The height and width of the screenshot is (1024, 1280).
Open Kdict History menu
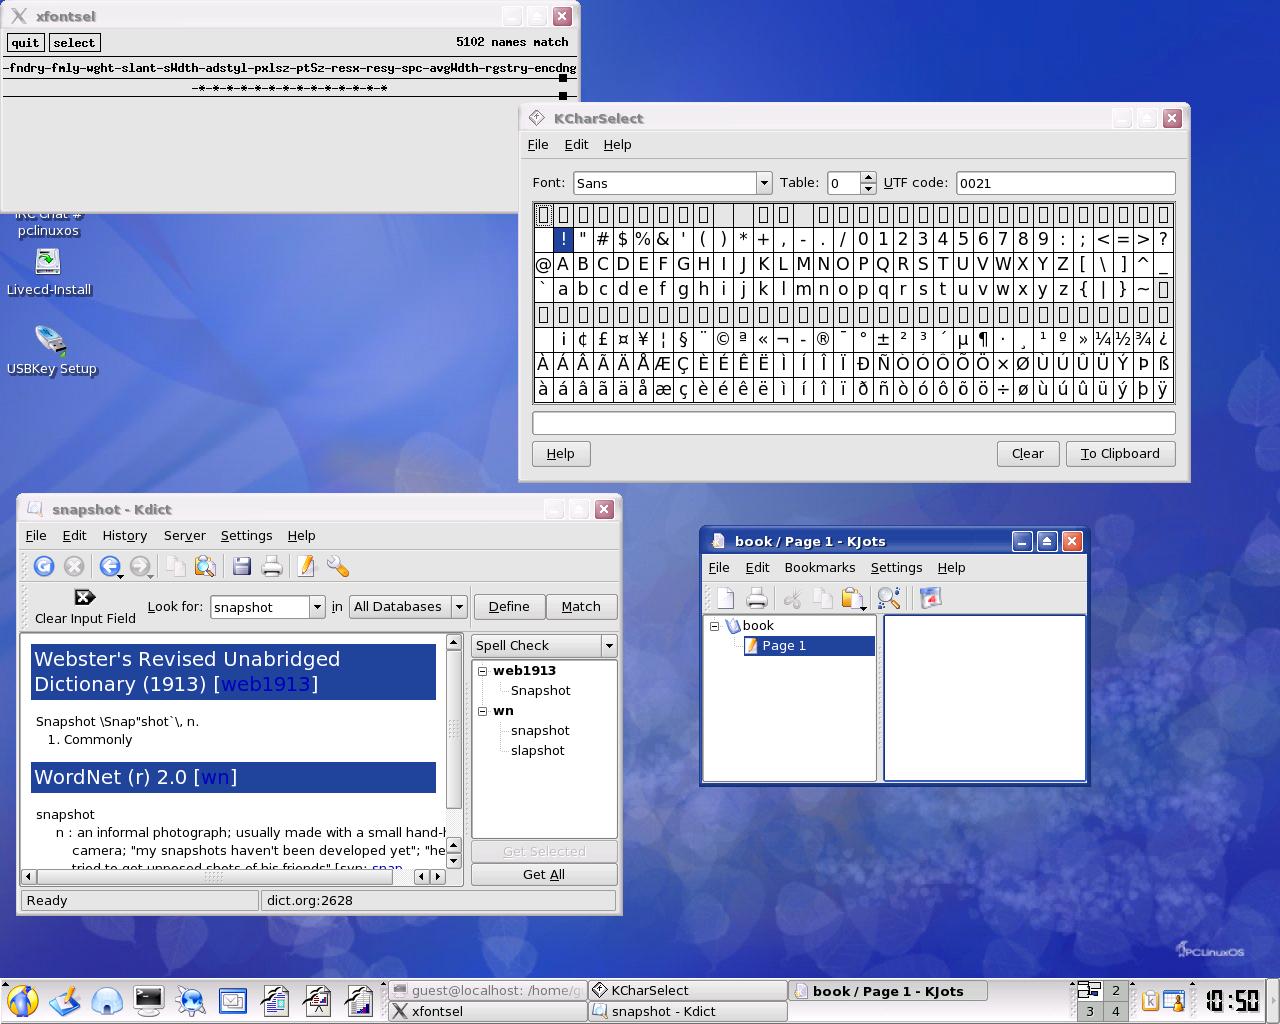tap(124, 536)
